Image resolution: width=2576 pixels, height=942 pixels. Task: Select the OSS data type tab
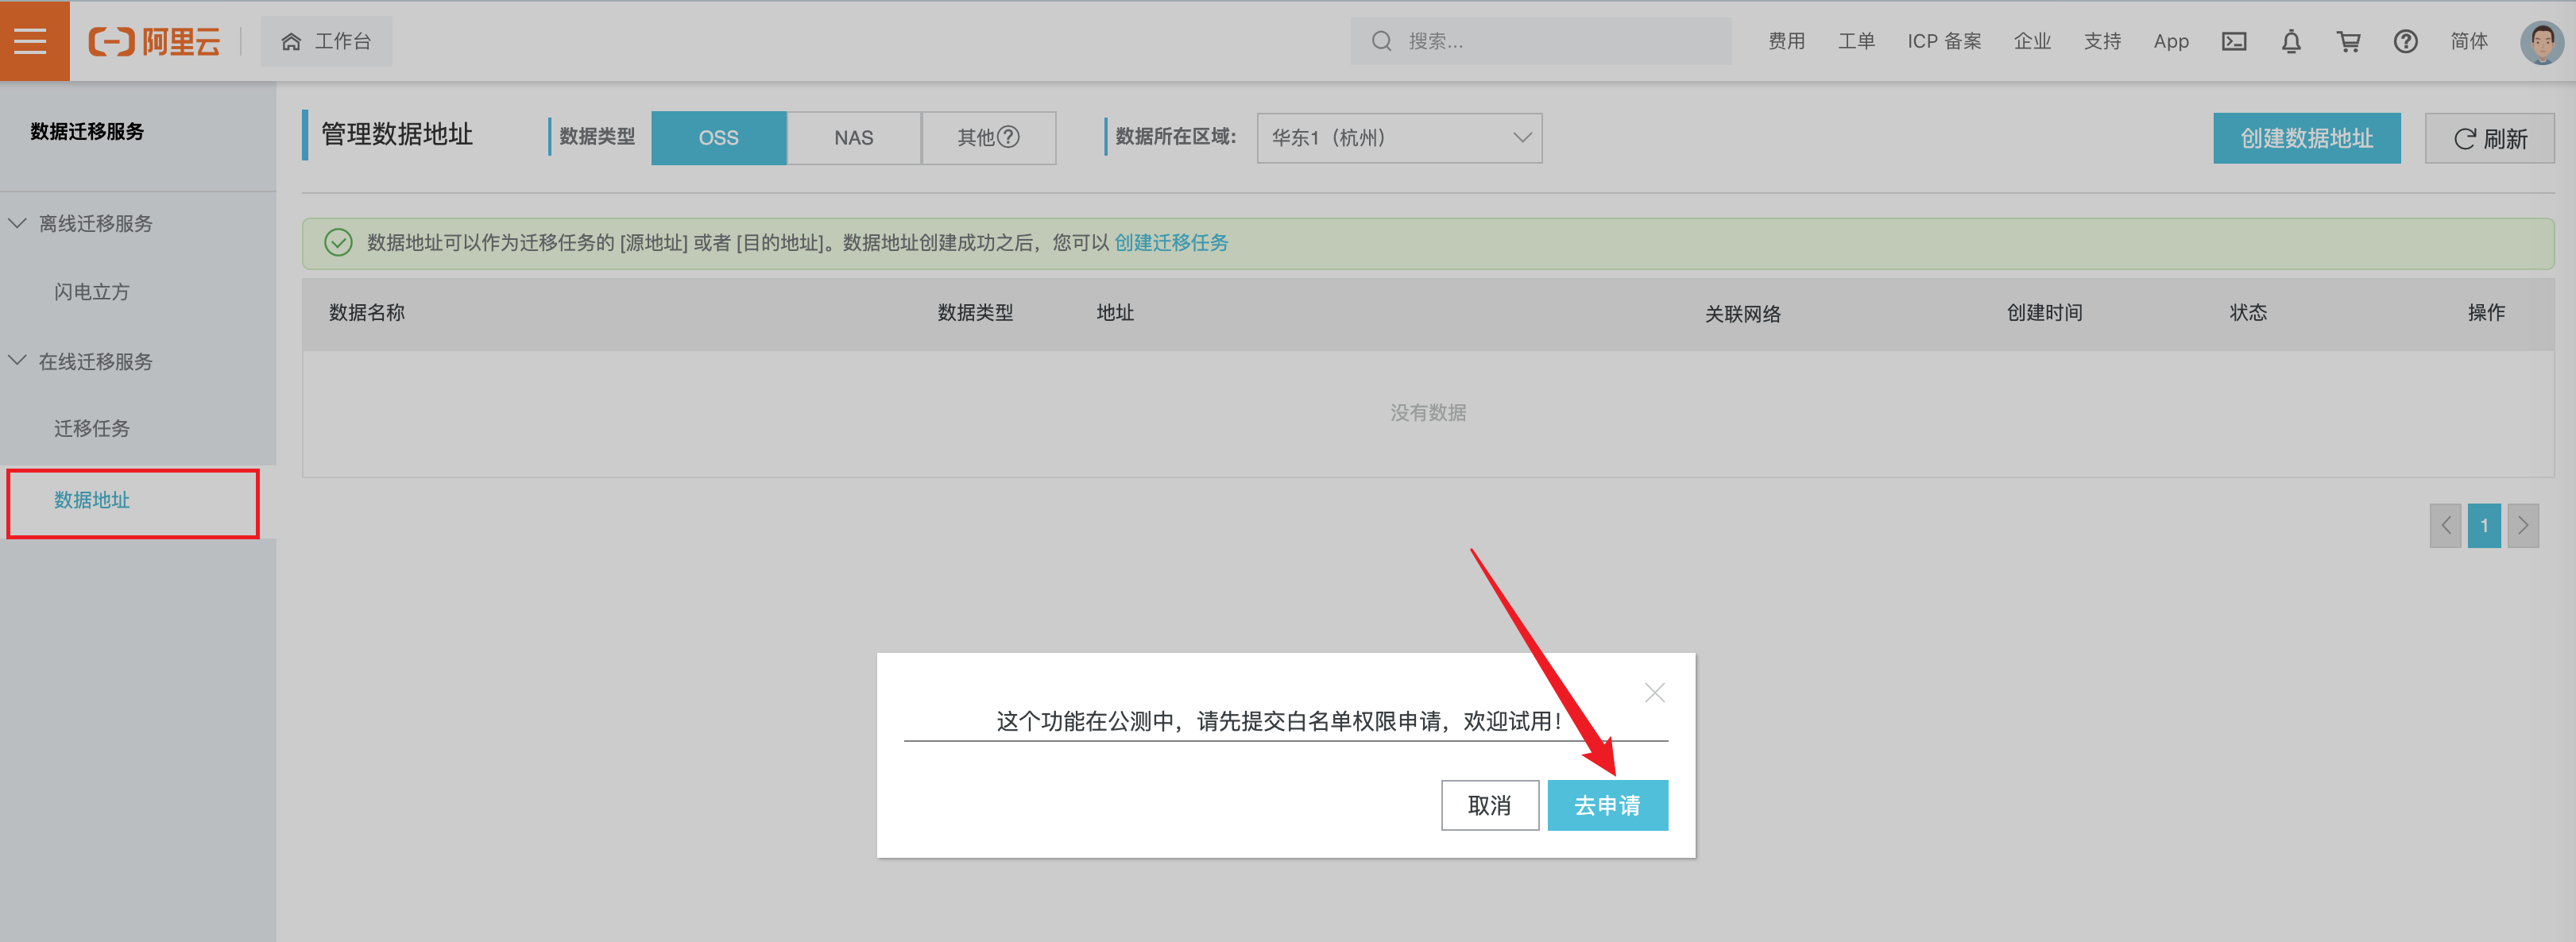(718, 138)
